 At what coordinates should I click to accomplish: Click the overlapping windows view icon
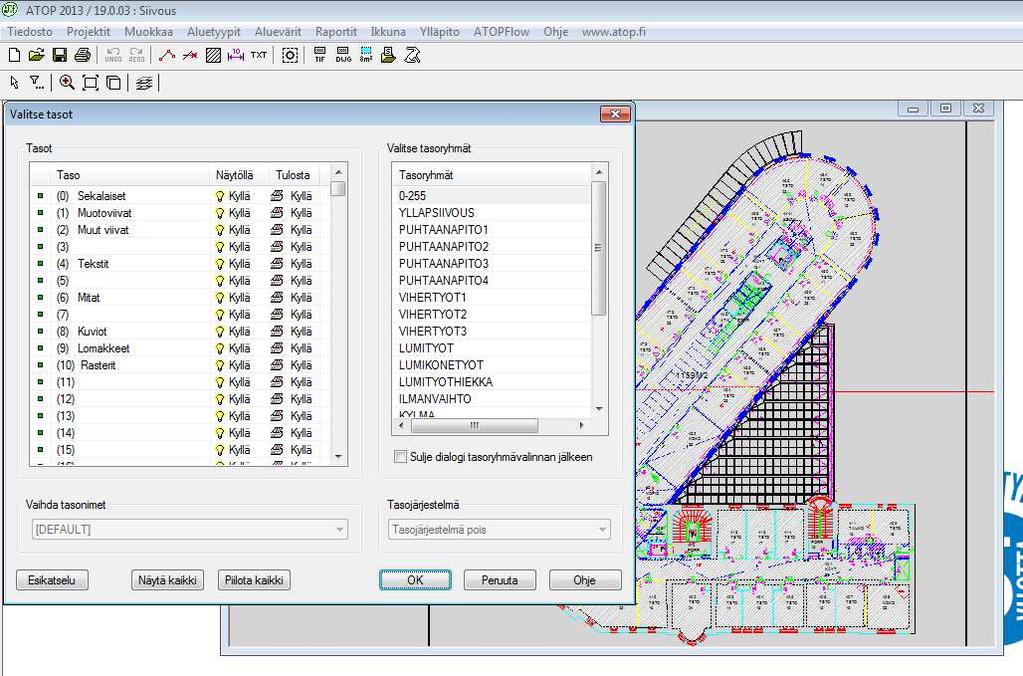tap(114, 83)
